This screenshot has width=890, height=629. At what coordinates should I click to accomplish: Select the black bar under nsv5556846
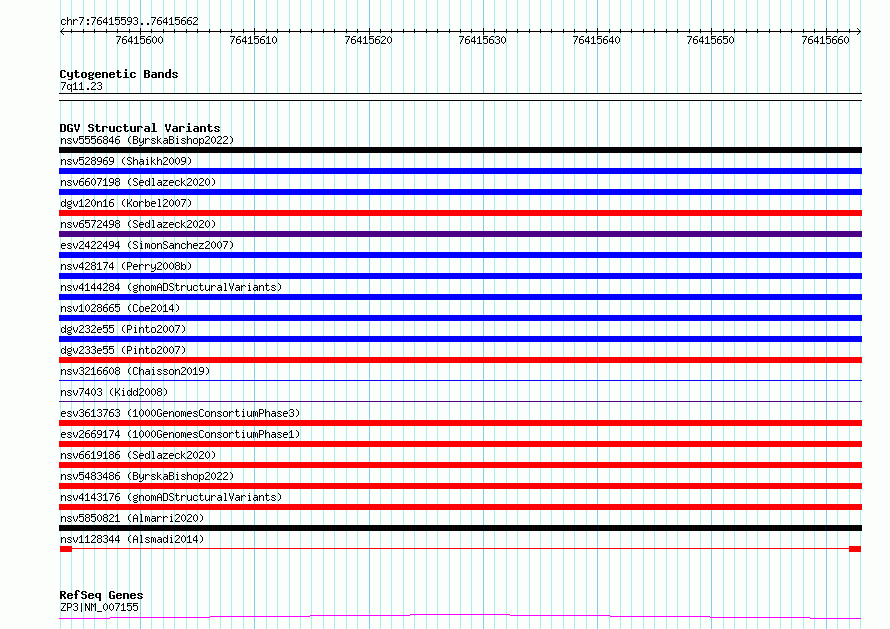460,150
